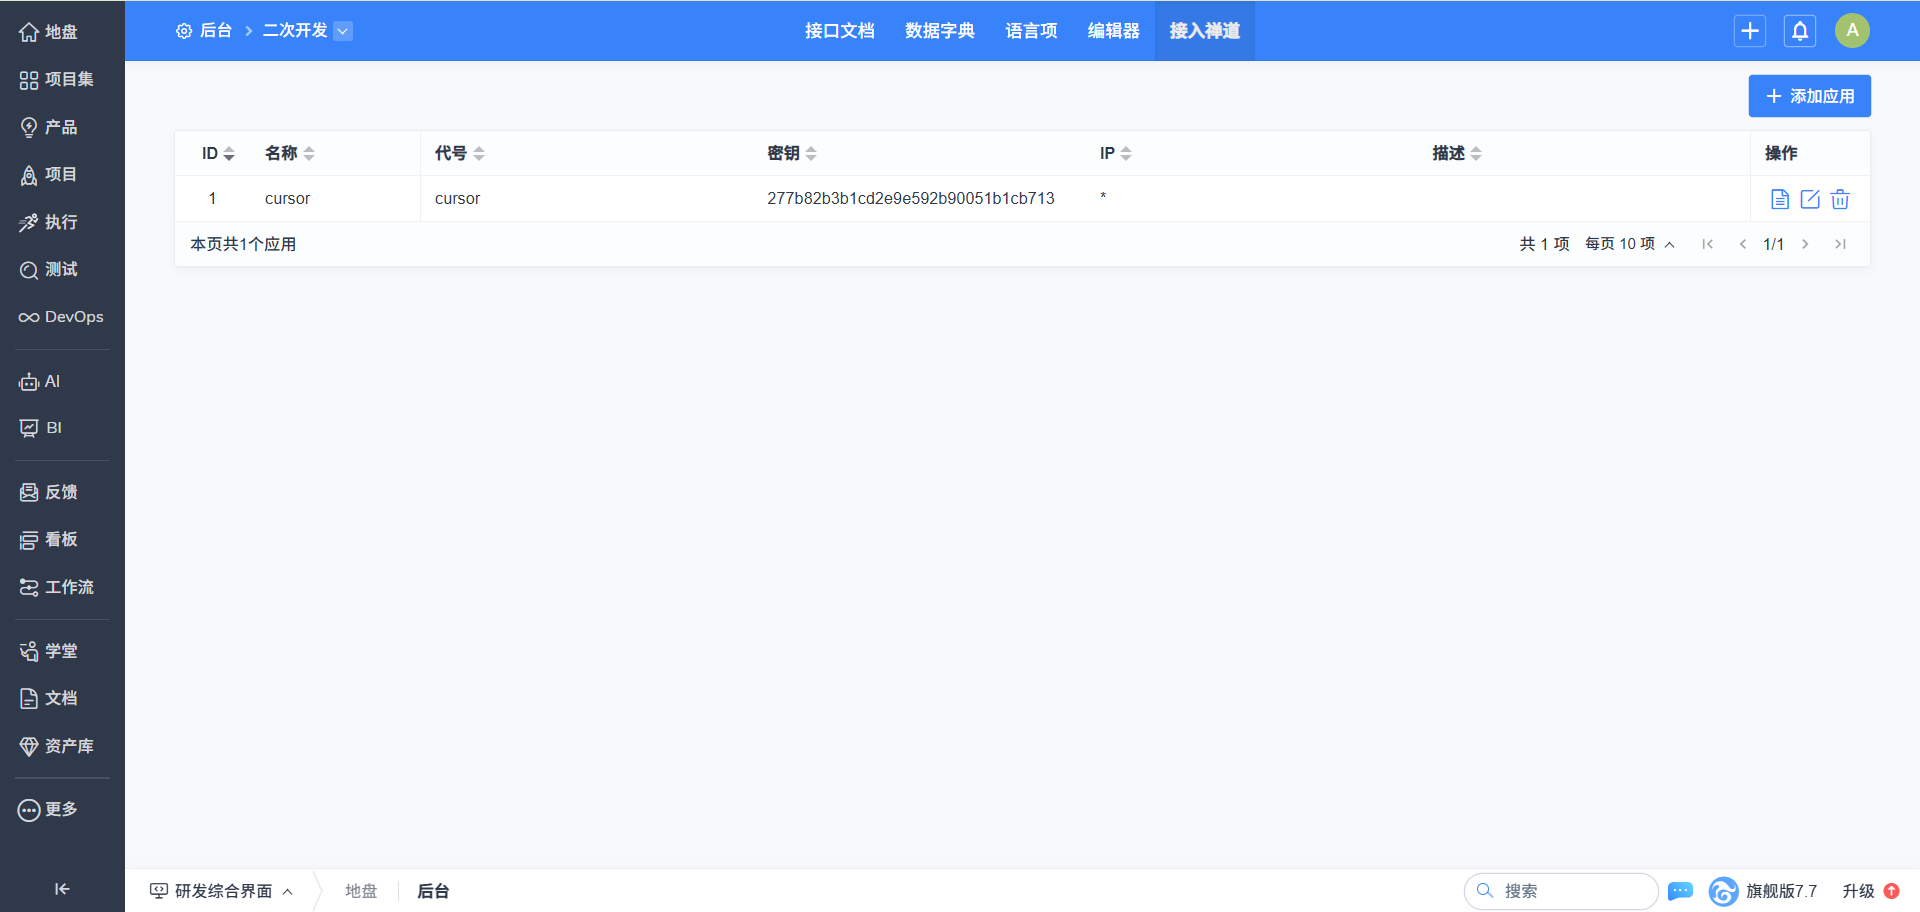Screen dimensions: 1920x912
Task: Collapse the left sidebar menu
Action: [62, 889]
